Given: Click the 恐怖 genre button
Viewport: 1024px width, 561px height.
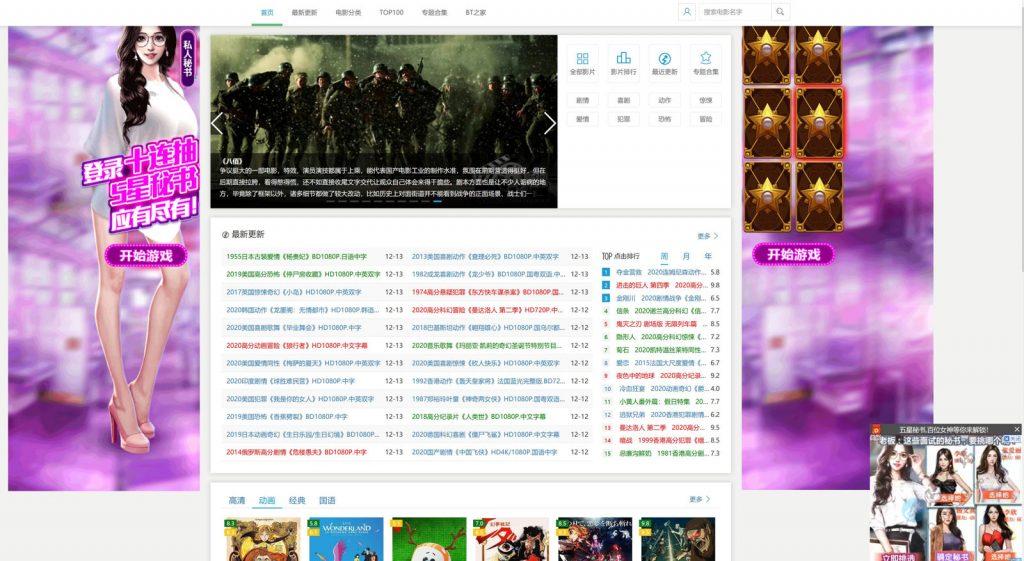Looking at the screenshot, I should 664,119.
